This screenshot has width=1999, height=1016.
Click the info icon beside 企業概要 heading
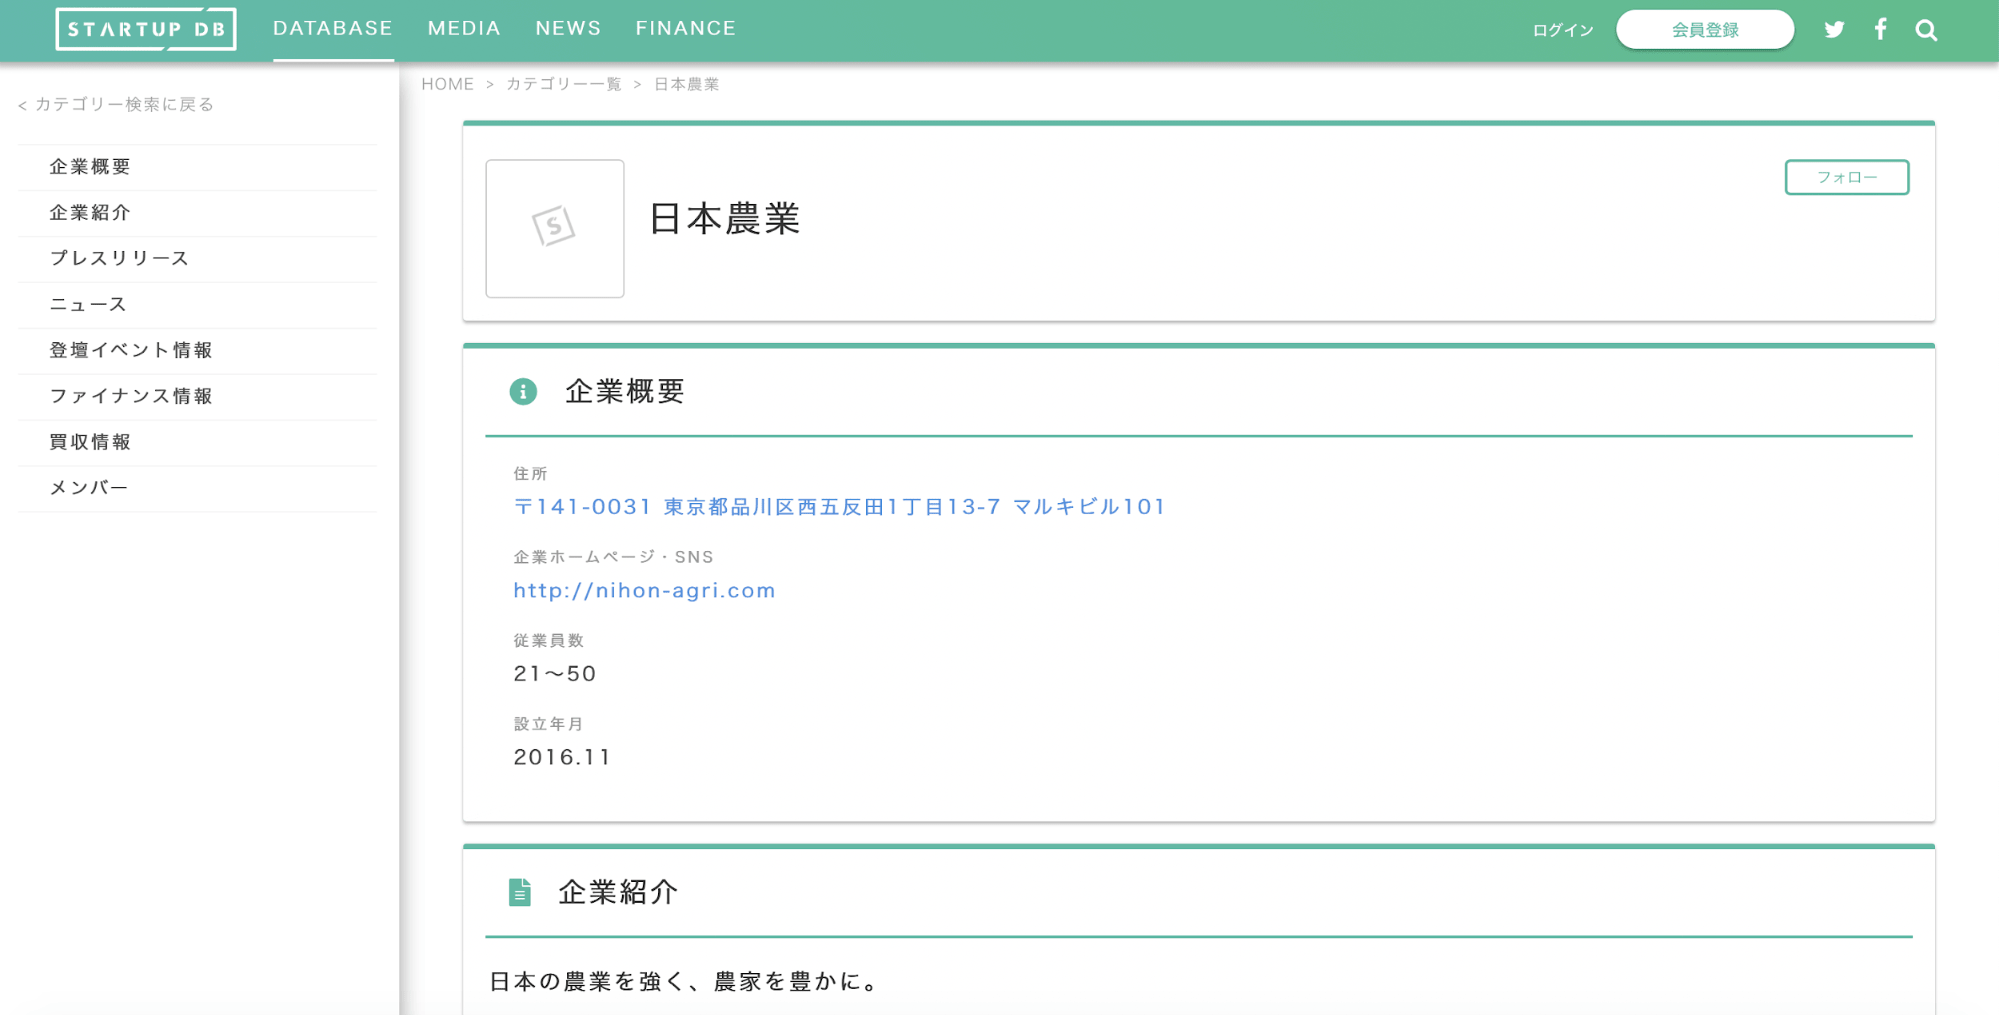coord(523,391)
